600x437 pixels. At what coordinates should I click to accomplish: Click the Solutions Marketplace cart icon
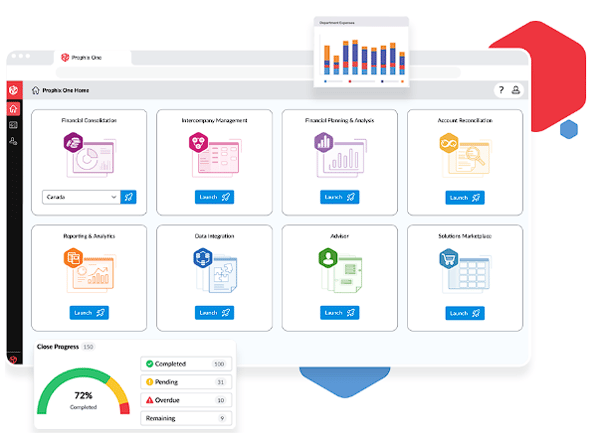click(x=447, y=261)
